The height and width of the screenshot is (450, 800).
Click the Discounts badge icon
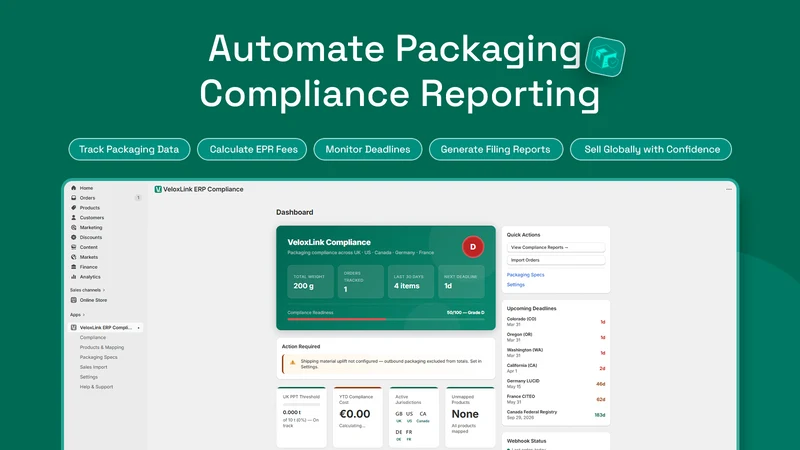[73, 237]
